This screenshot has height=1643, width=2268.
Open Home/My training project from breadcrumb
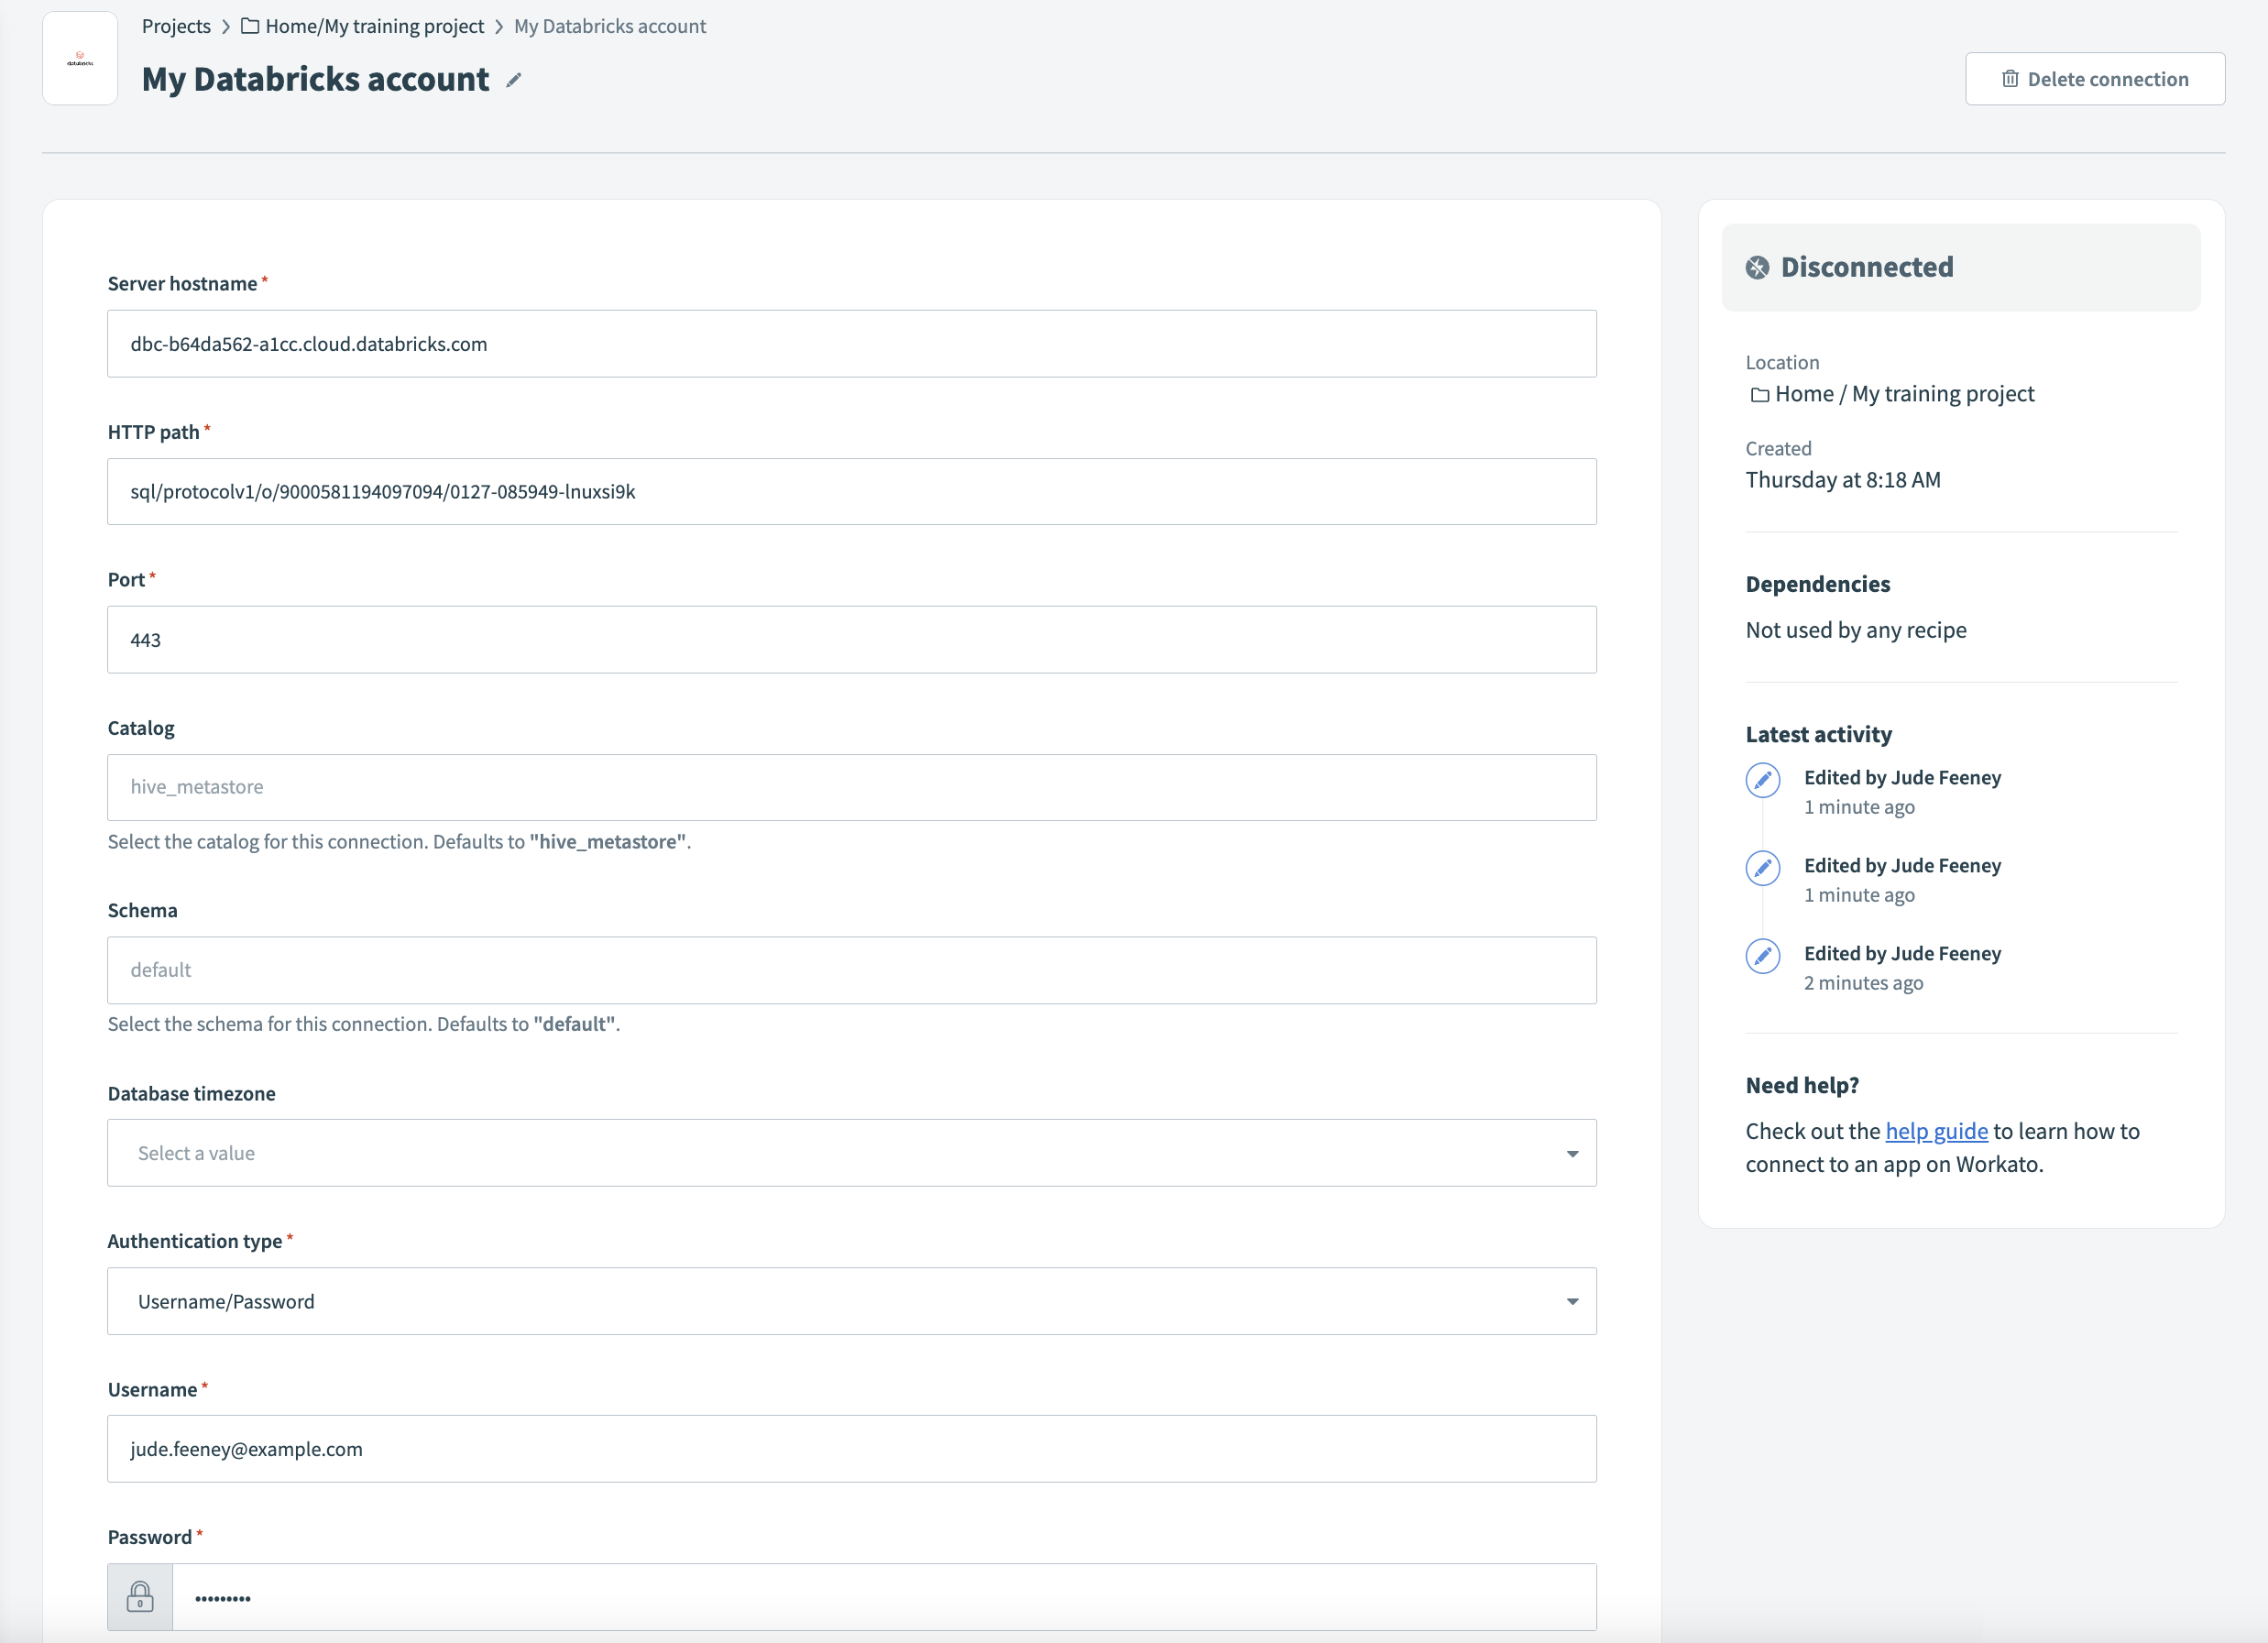[x=374, y=26]
